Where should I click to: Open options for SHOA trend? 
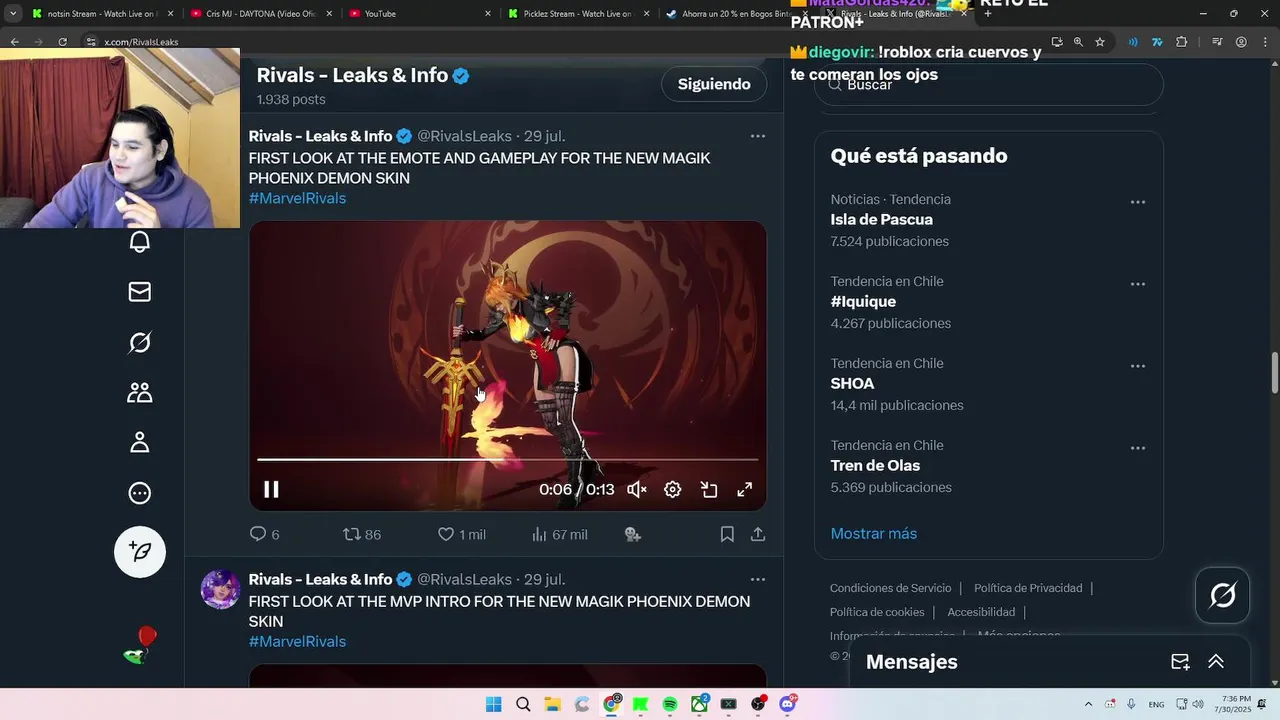pos(1138,366)
